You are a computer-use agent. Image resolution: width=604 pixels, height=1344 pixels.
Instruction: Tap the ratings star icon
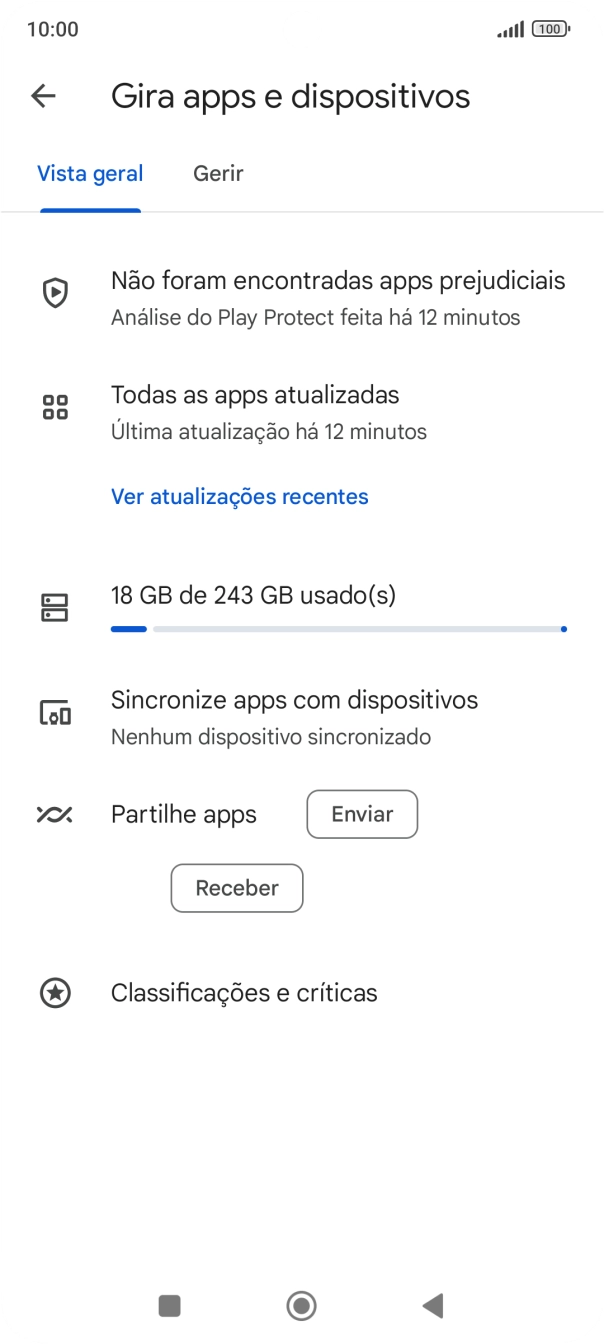55,993
